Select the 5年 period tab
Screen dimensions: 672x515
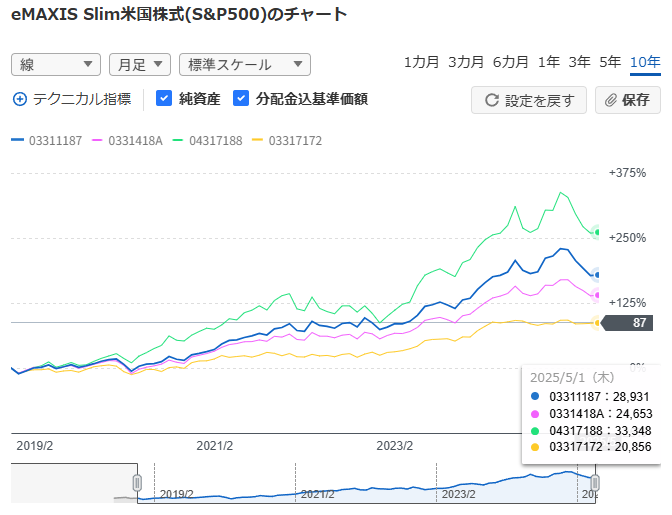click(x=610, y=62)
